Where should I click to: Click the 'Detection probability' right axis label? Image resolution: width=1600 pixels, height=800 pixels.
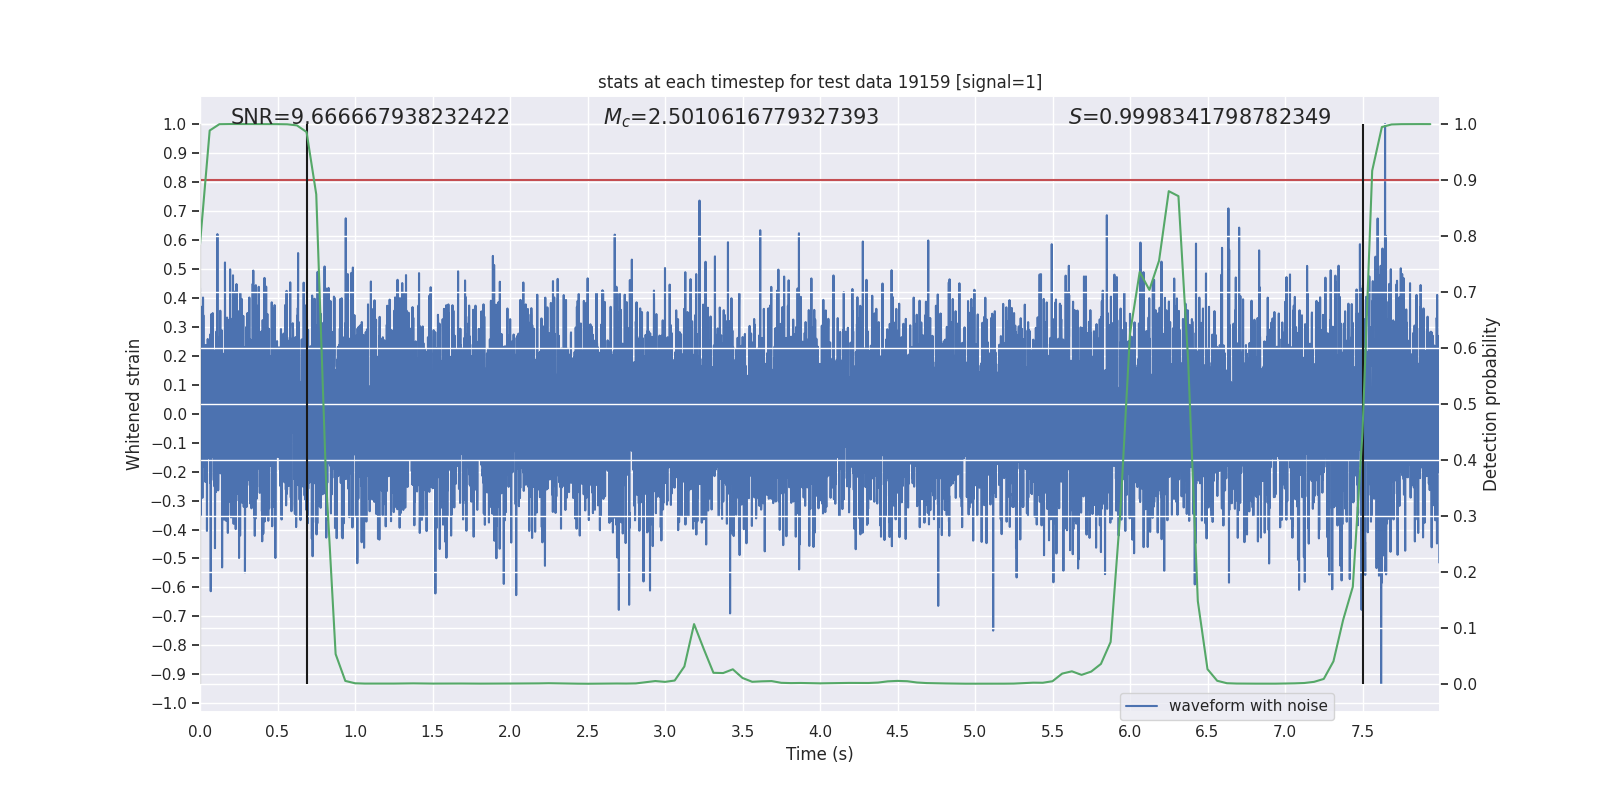[x=1491, y=404]
